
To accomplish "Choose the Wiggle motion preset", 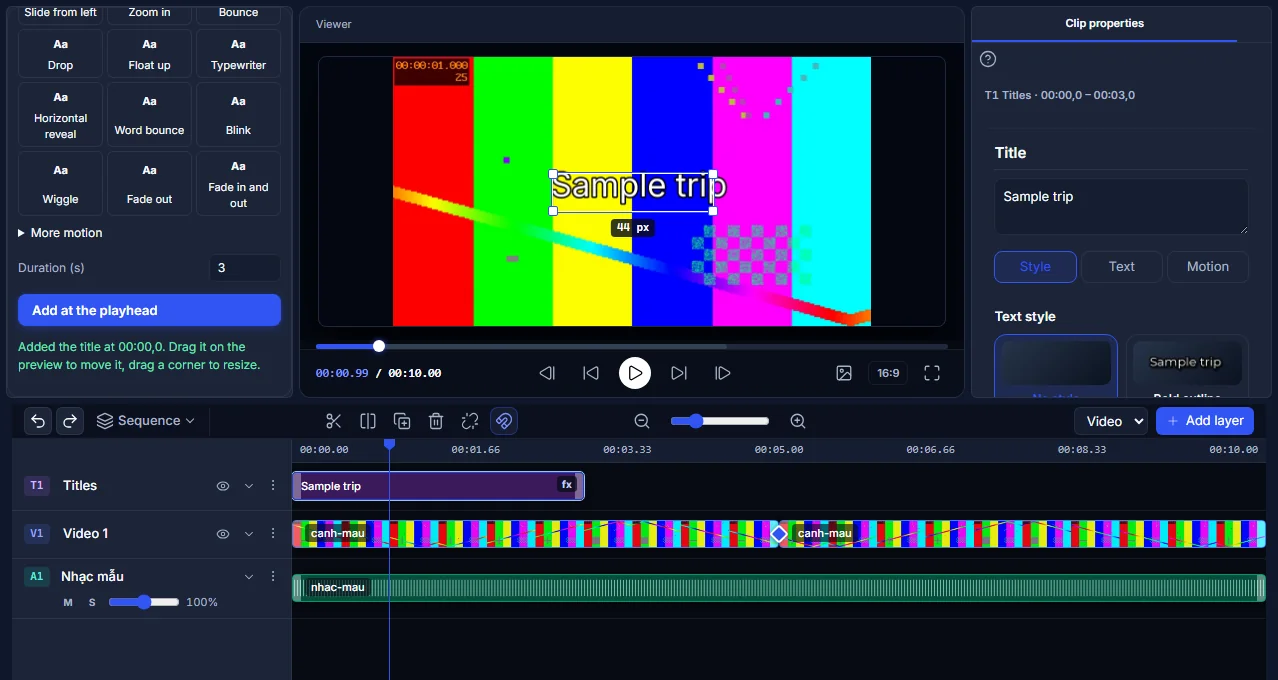I will tap(60, 183).
